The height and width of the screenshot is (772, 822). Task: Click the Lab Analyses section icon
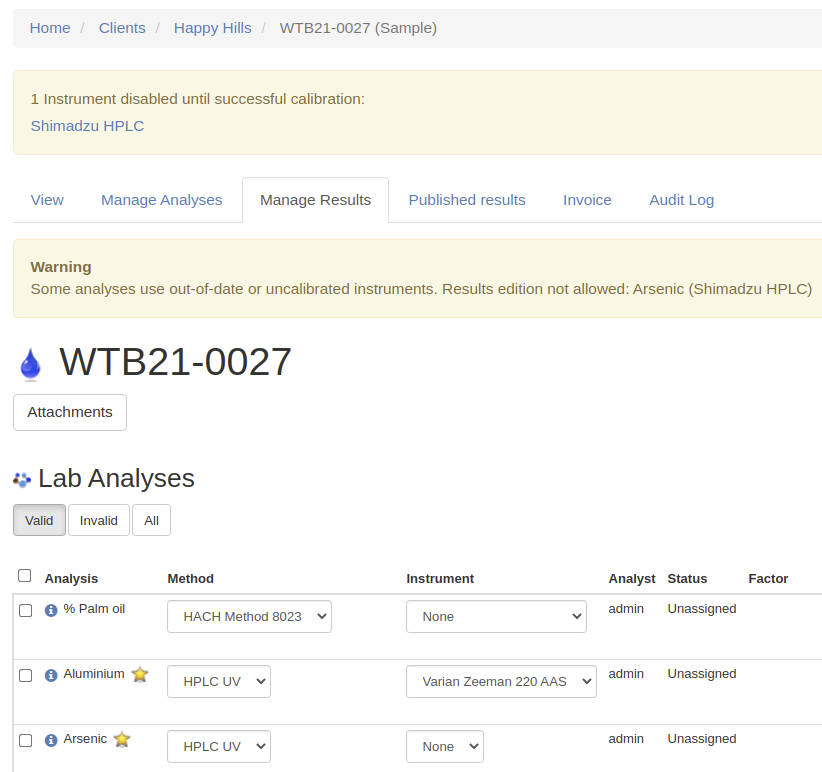tap(22, 480)
